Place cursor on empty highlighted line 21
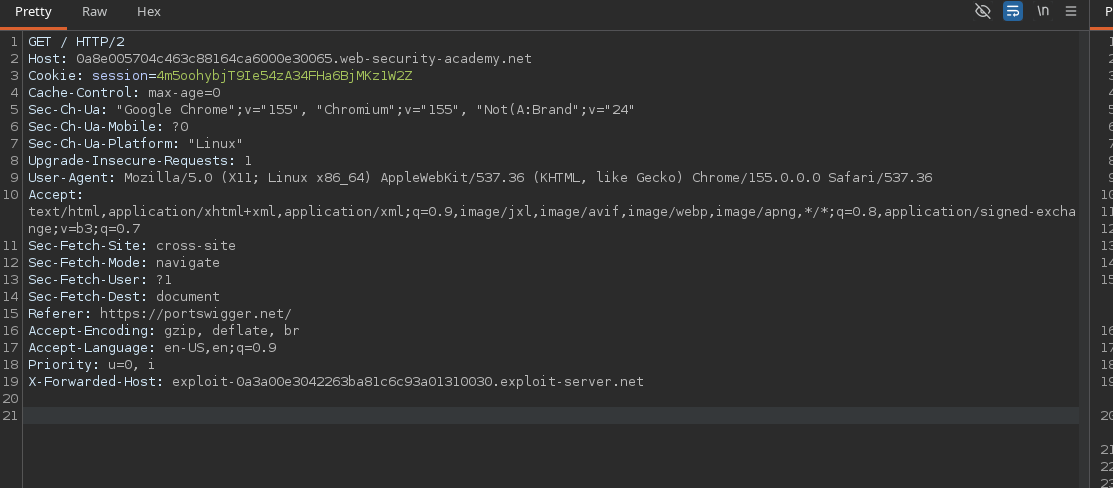The width and height of the screenshot is (1113, 488). point(551,416)
